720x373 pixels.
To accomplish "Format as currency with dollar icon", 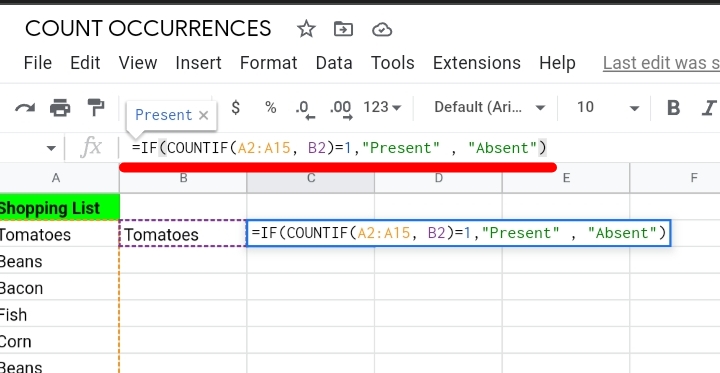I will [x=236, y=107].
